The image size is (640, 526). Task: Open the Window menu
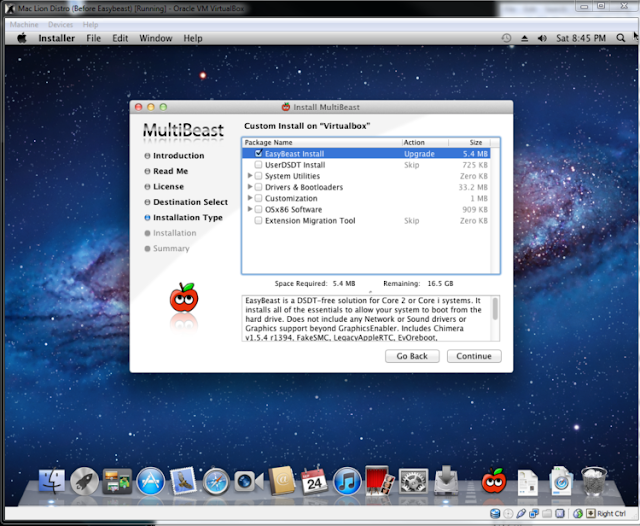(156, 38)
